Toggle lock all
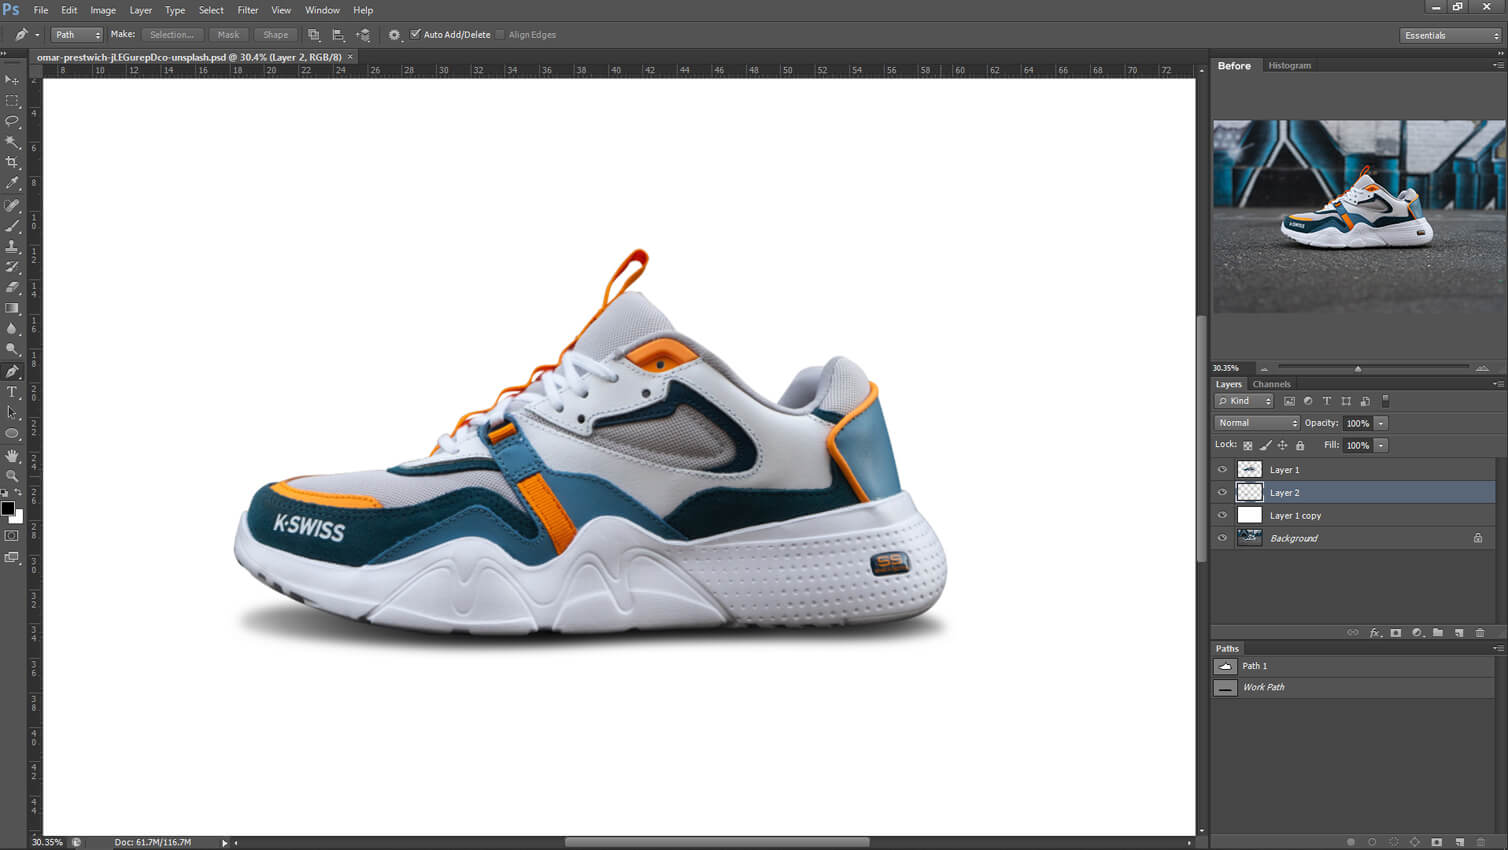Viewport: 1508px width, 850px height. click(x=1300, y=446)
